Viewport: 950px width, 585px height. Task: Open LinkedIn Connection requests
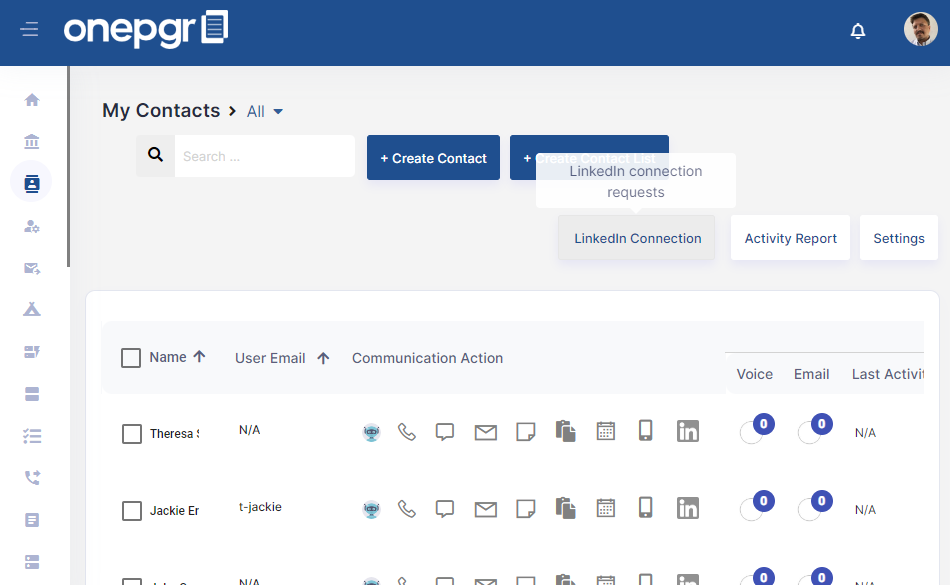636,238
